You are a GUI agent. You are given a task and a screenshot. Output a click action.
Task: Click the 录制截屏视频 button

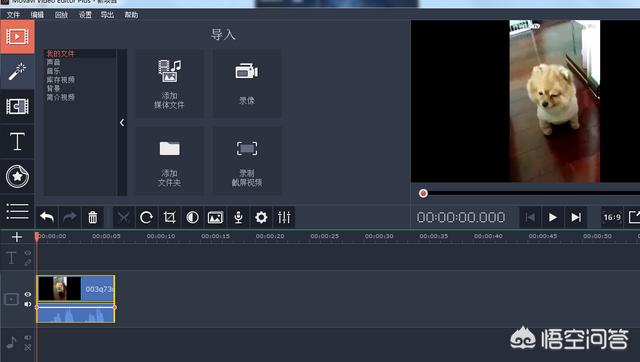click(x=247, y=161)
